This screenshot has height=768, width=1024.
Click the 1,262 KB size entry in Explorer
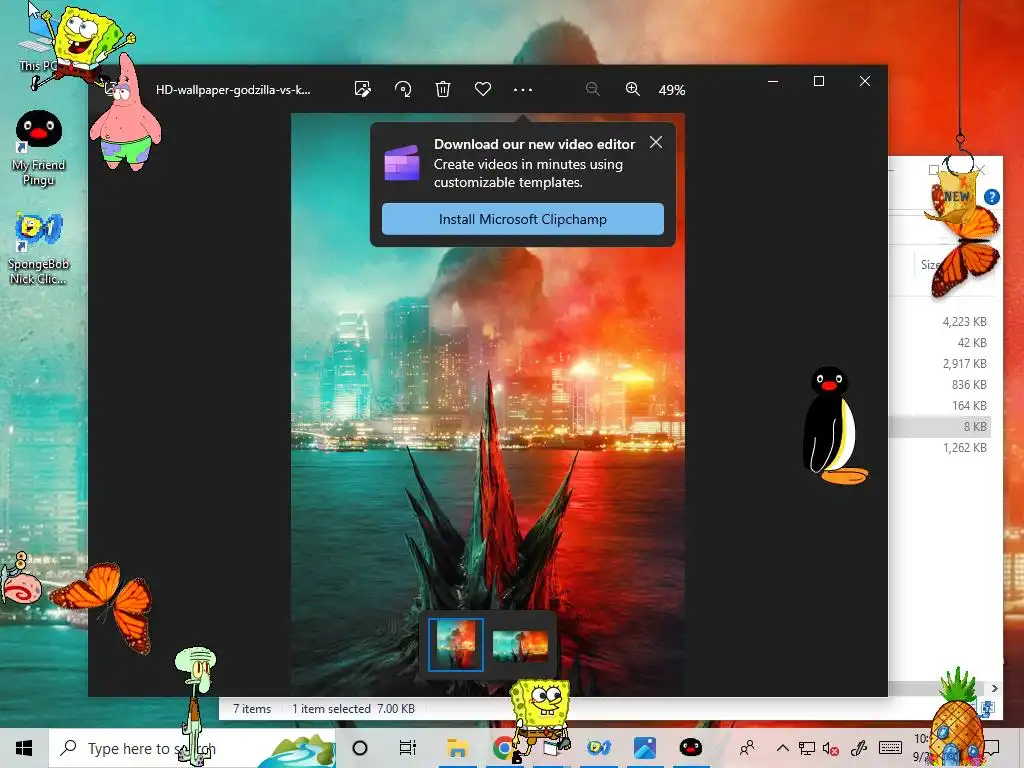[964, 447]
